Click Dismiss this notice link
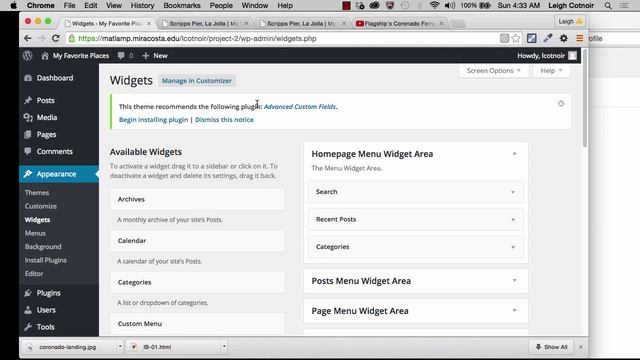 (x=224, y=120)
